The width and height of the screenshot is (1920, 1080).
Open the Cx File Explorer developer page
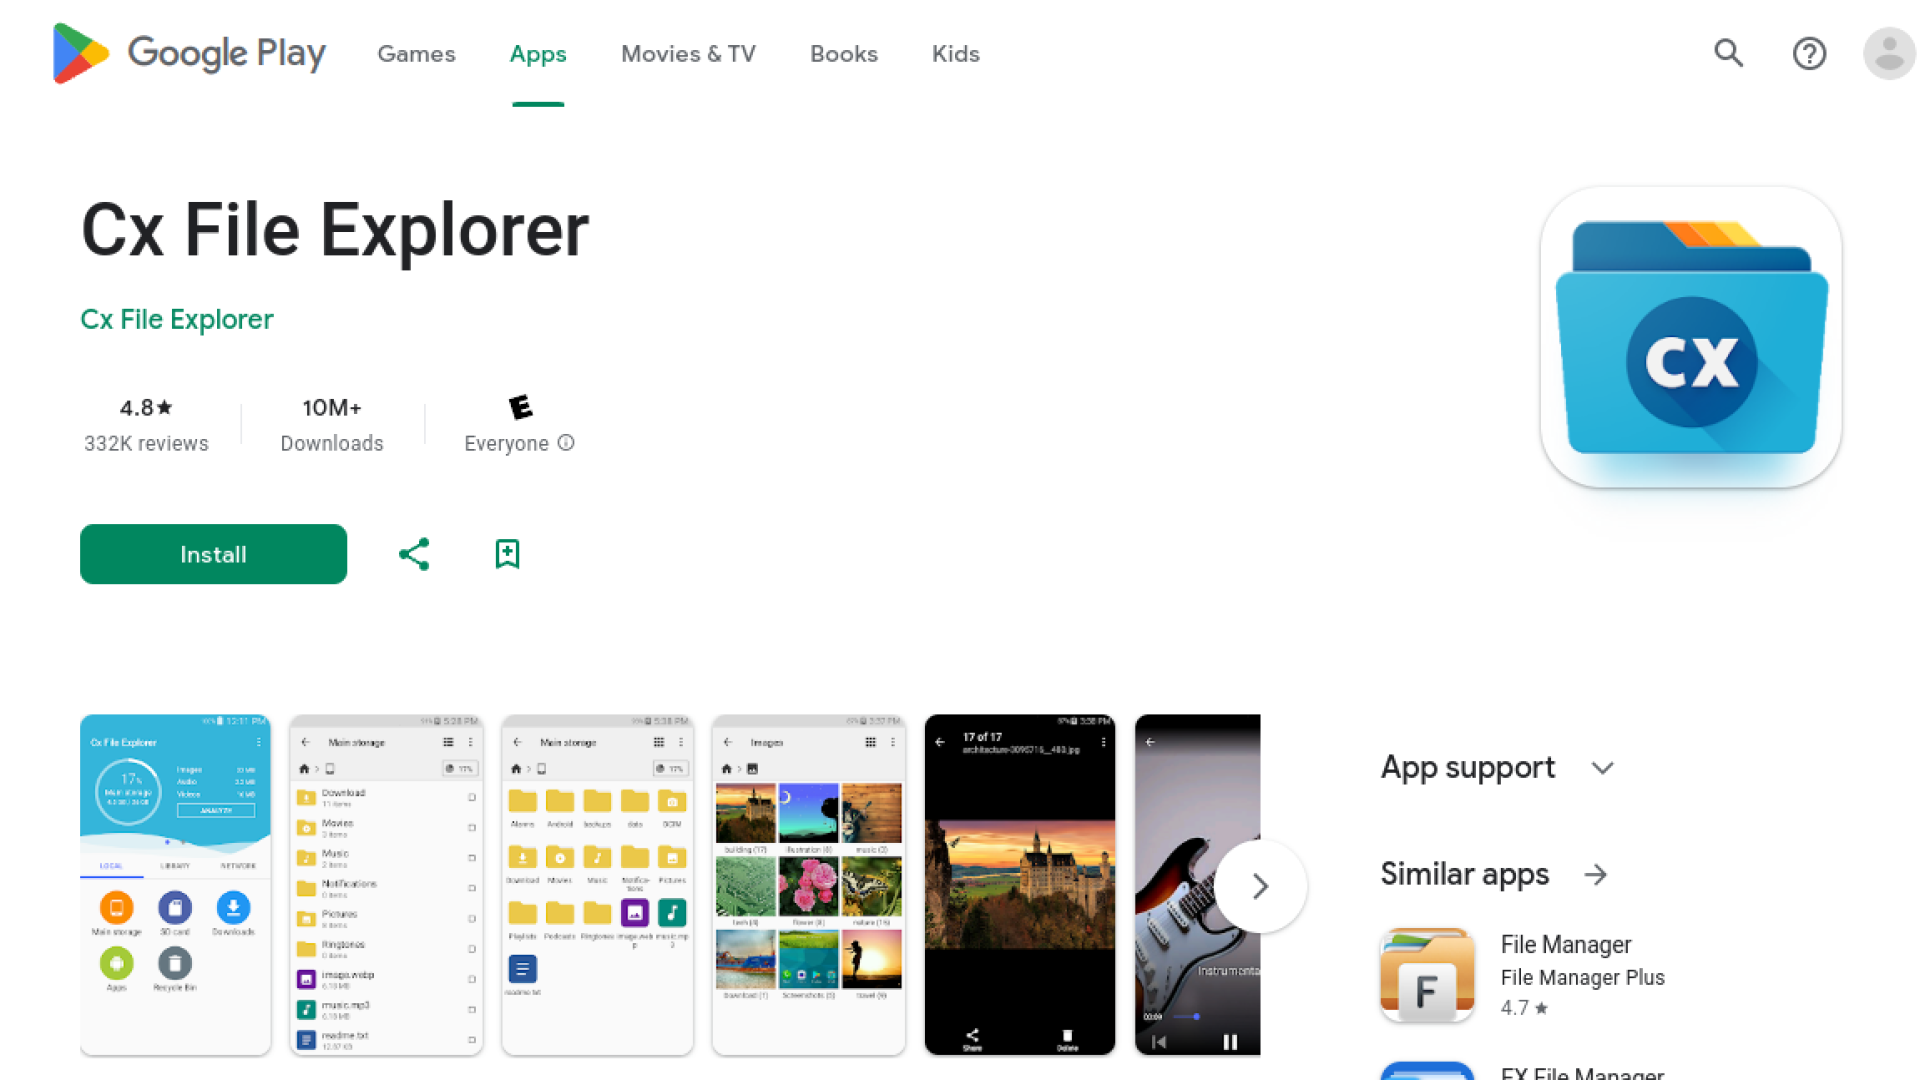[x=177, y=319]
